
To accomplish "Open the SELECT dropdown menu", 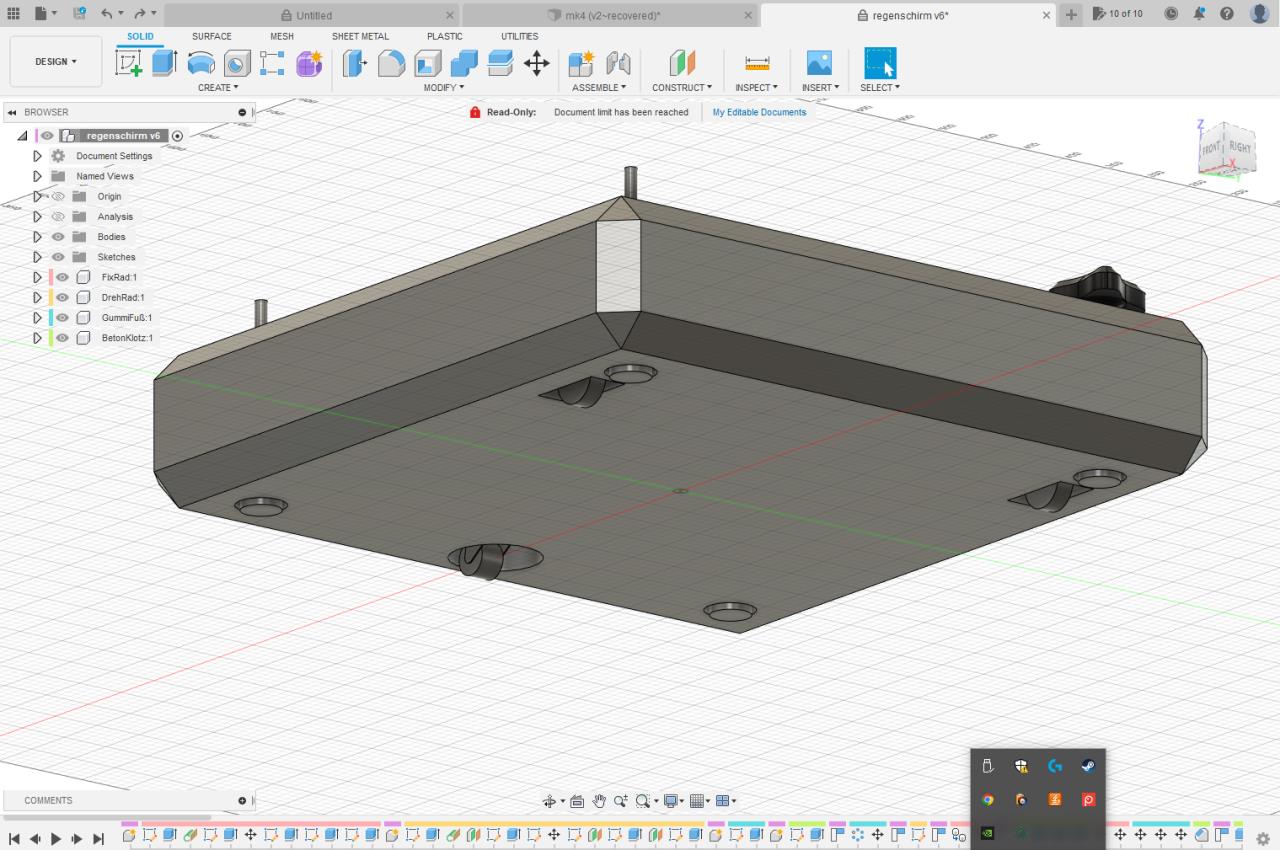I will tap(880, 88).
